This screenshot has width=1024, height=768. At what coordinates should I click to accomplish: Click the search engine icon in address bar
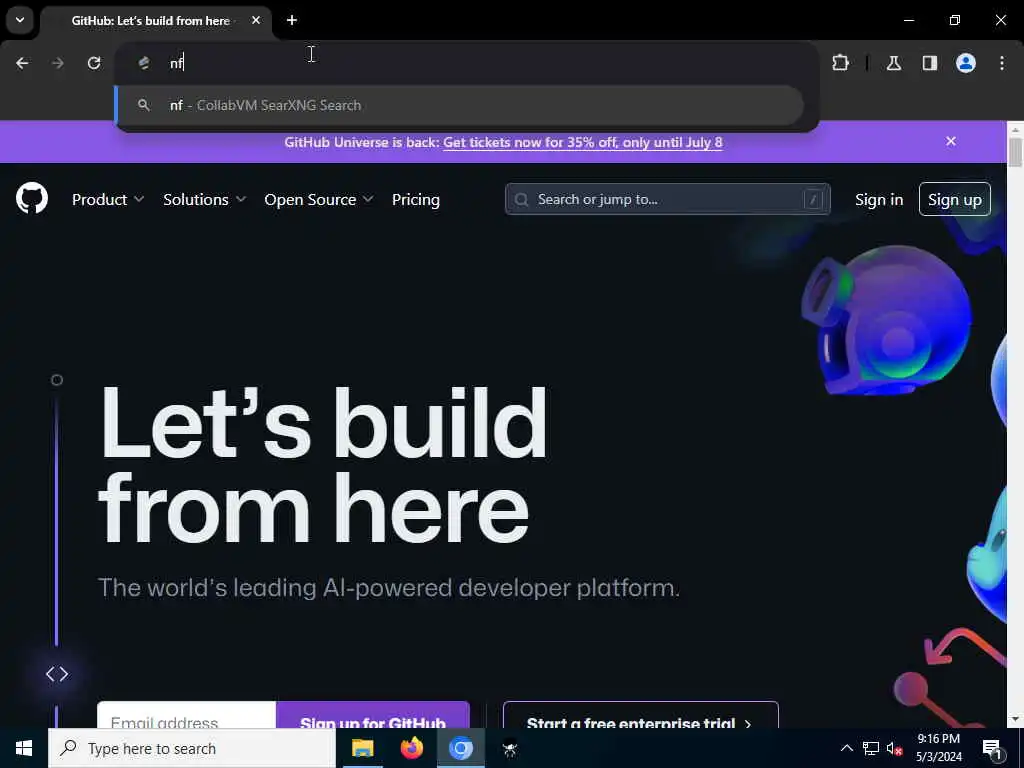pos(144,63)
